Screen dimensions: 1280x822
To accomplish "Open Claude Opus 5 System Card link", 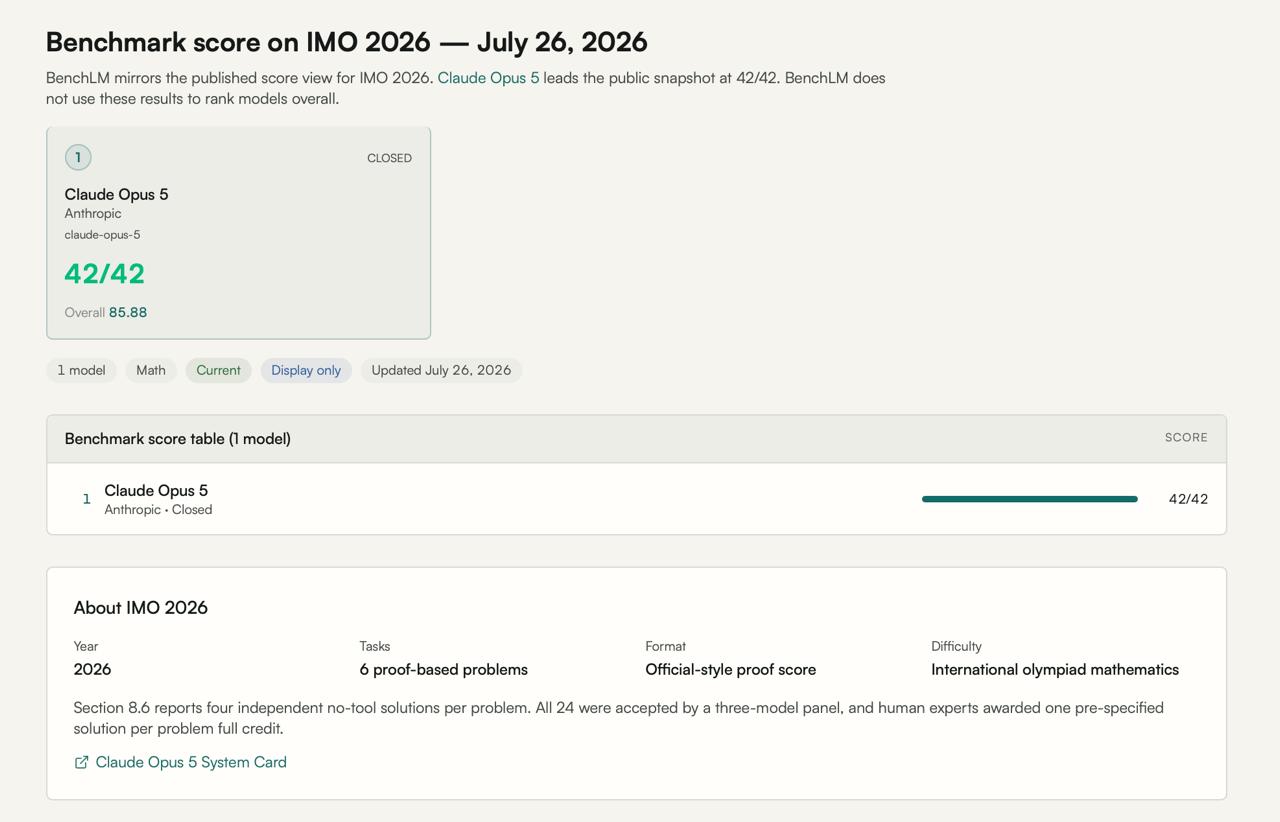I will 191,762.
